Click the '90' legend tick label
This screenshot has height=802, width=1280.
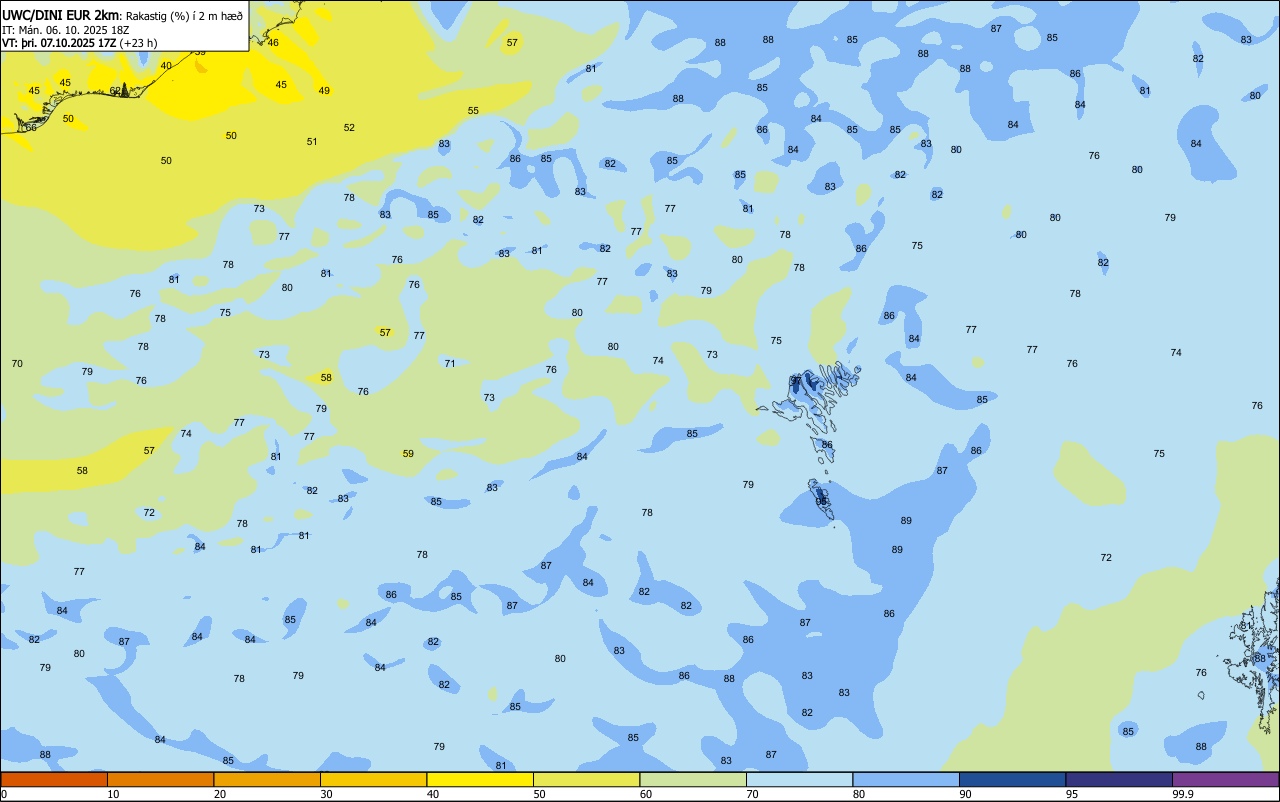point(966,794)
